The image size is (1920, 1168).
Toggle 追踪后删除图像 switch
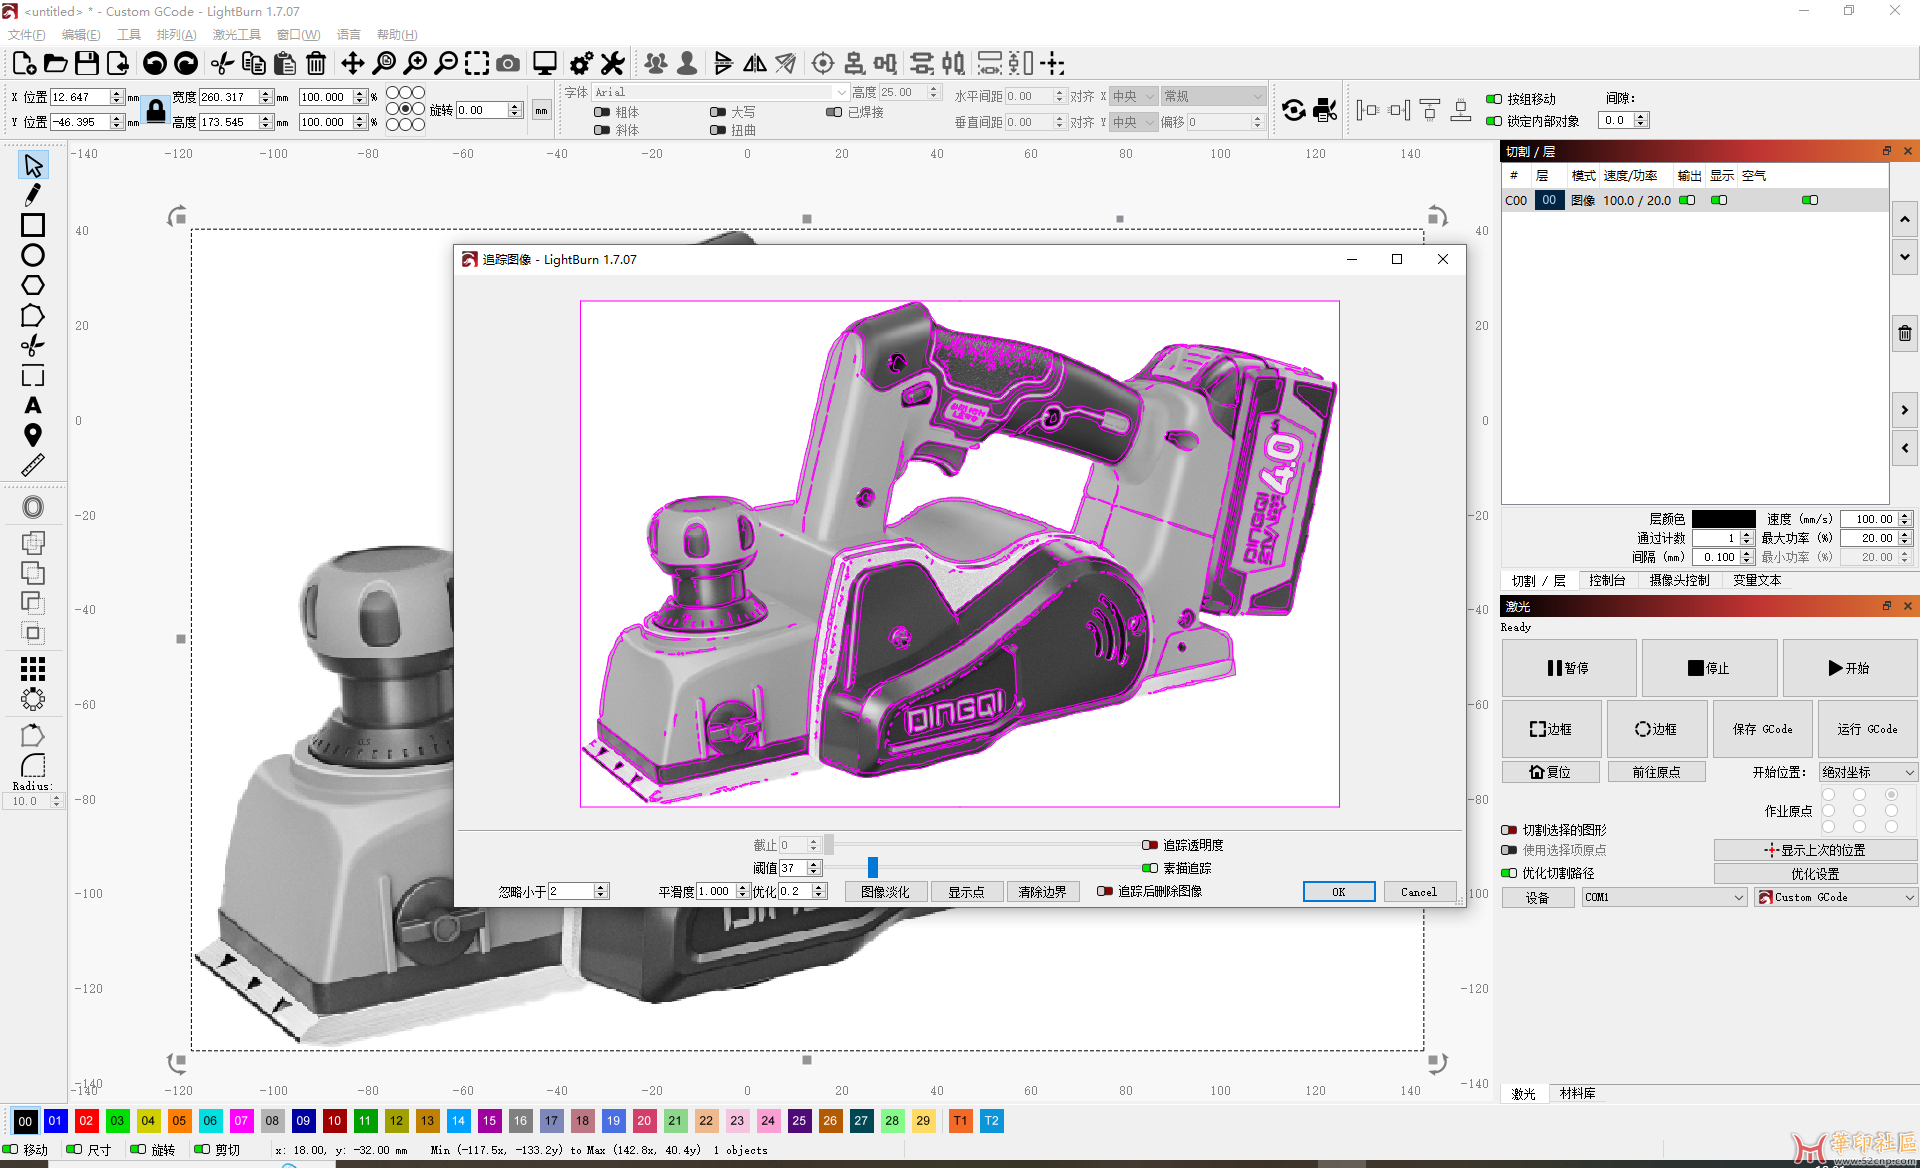pyautogui.click(x=1105, y=891)
